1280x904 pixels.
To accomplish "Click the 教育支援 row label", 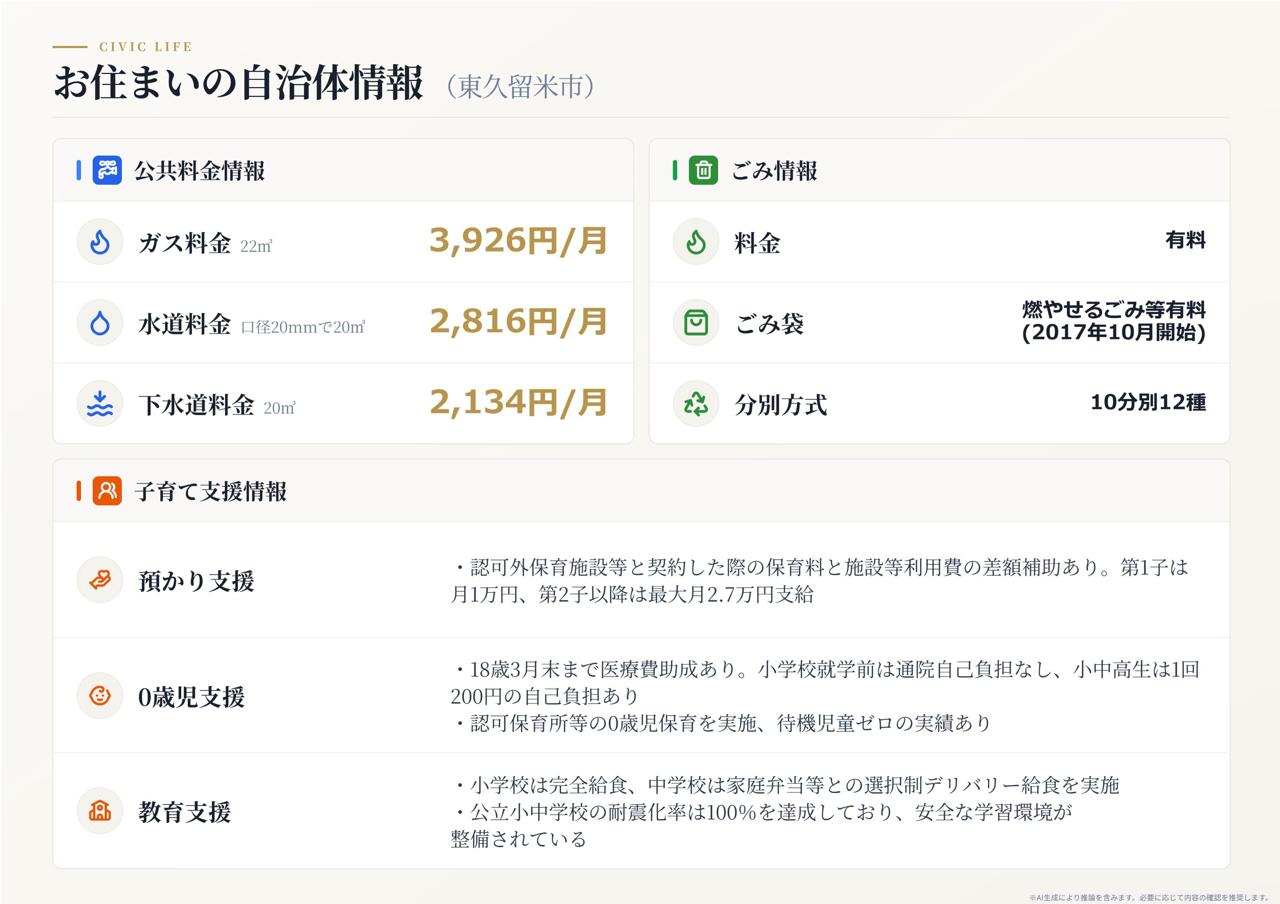I will click(x=185, y=812).
